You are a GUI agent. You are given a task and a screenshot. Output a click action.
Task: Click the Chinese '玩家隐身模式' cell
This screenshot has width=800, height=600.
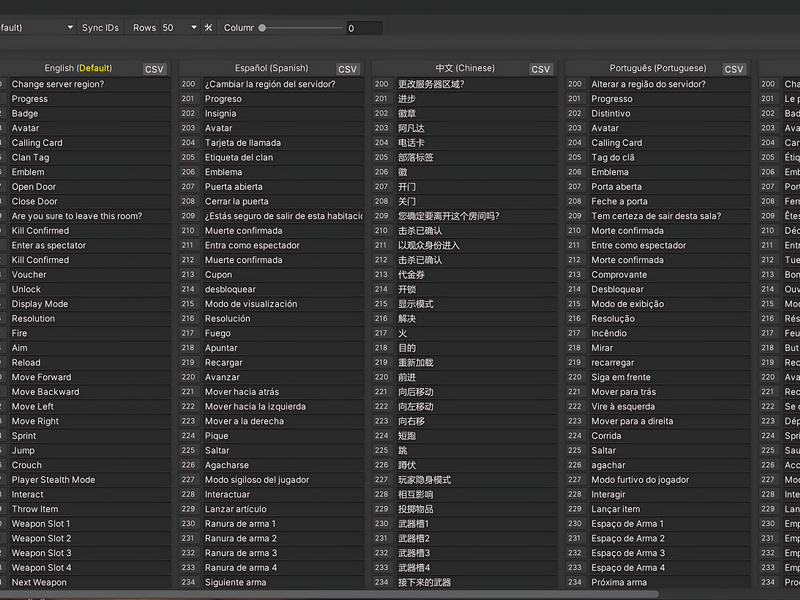point(477,480)
